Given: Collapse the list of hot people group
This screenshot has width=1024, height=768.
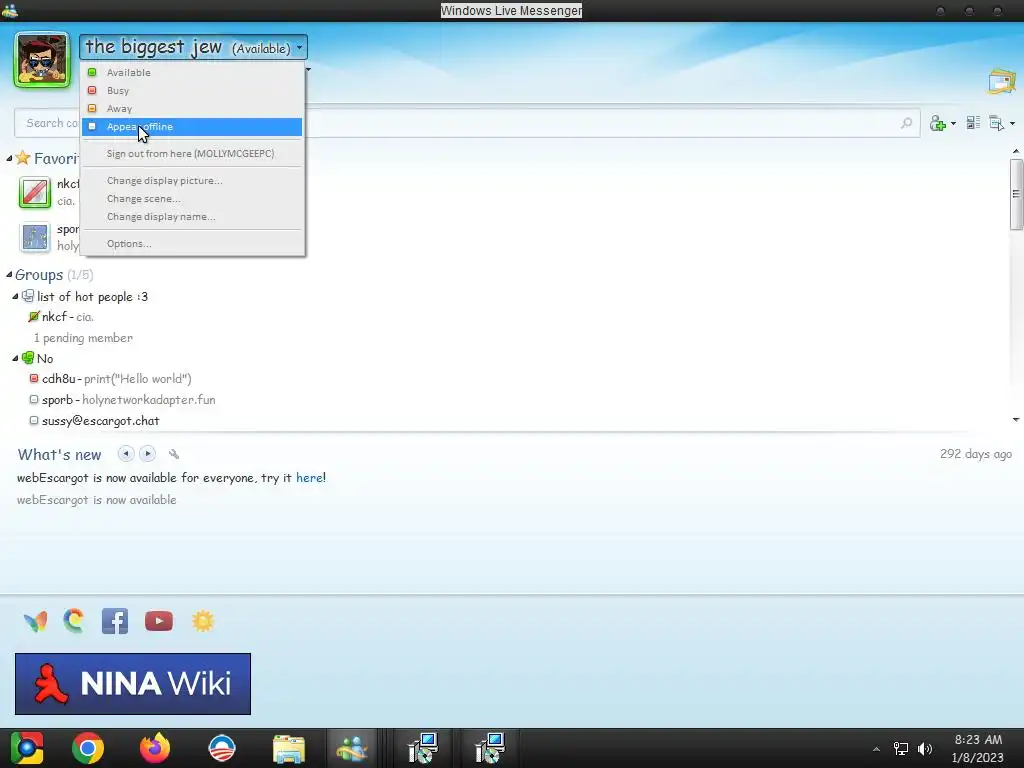Looking at the screenshot, I should (16, 296).
